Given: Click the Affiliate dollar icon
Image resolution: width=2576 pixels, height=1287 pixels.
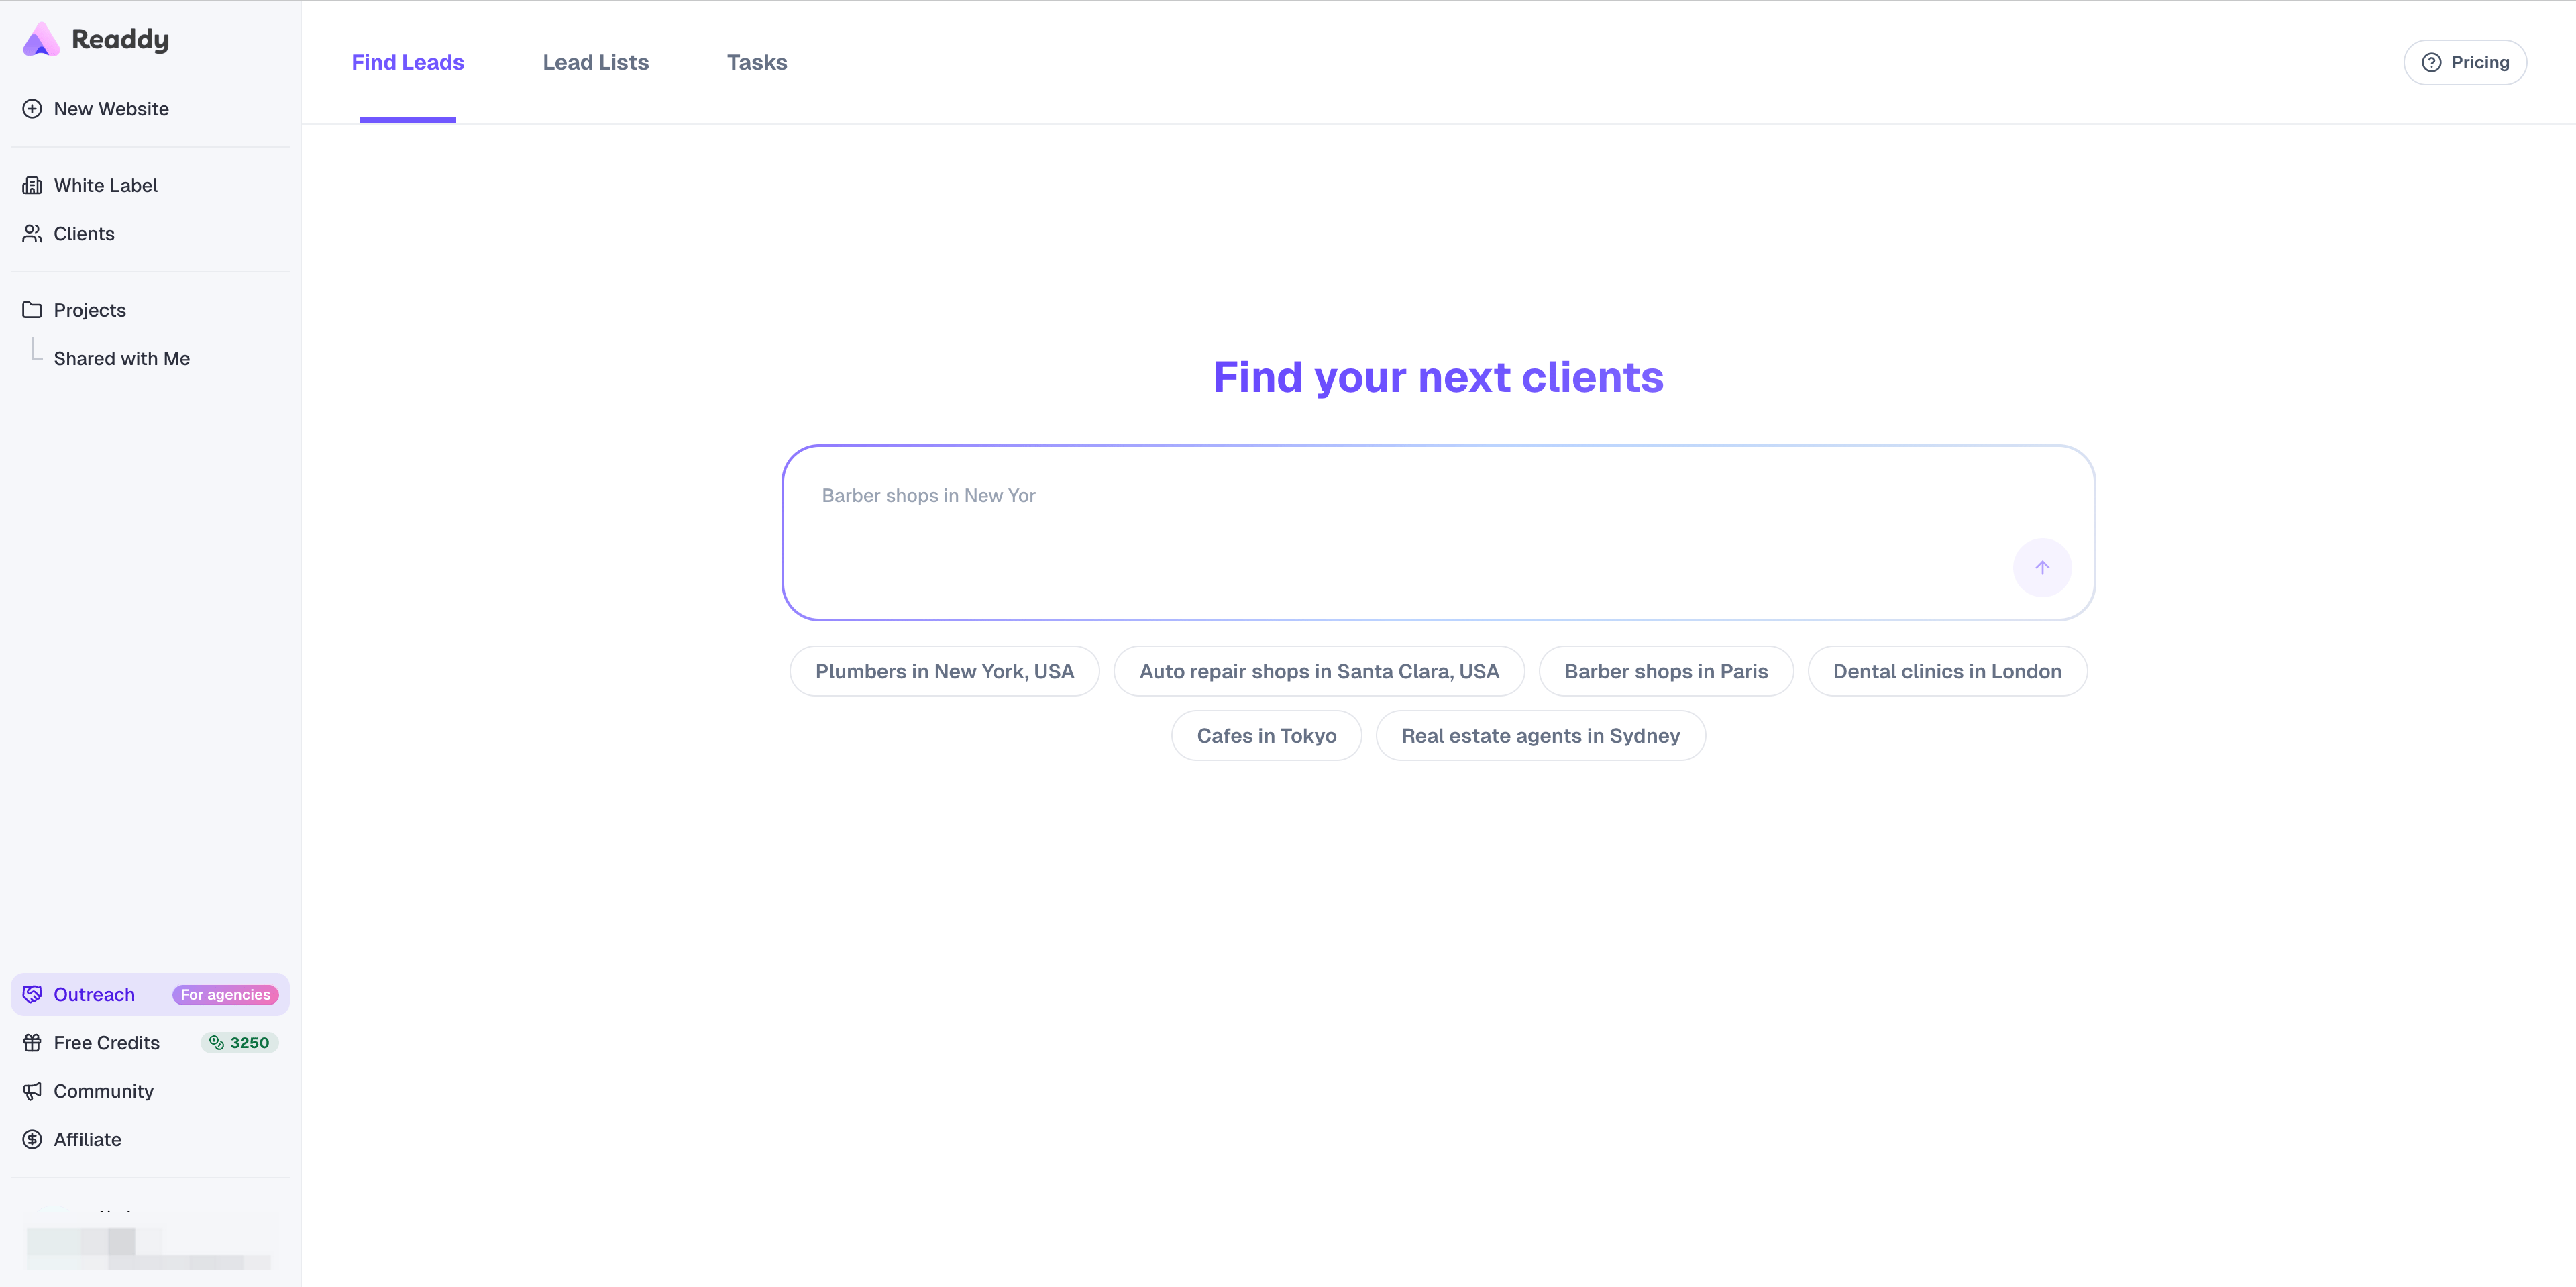Looking at the screenshot, I should click(32, 1139).
